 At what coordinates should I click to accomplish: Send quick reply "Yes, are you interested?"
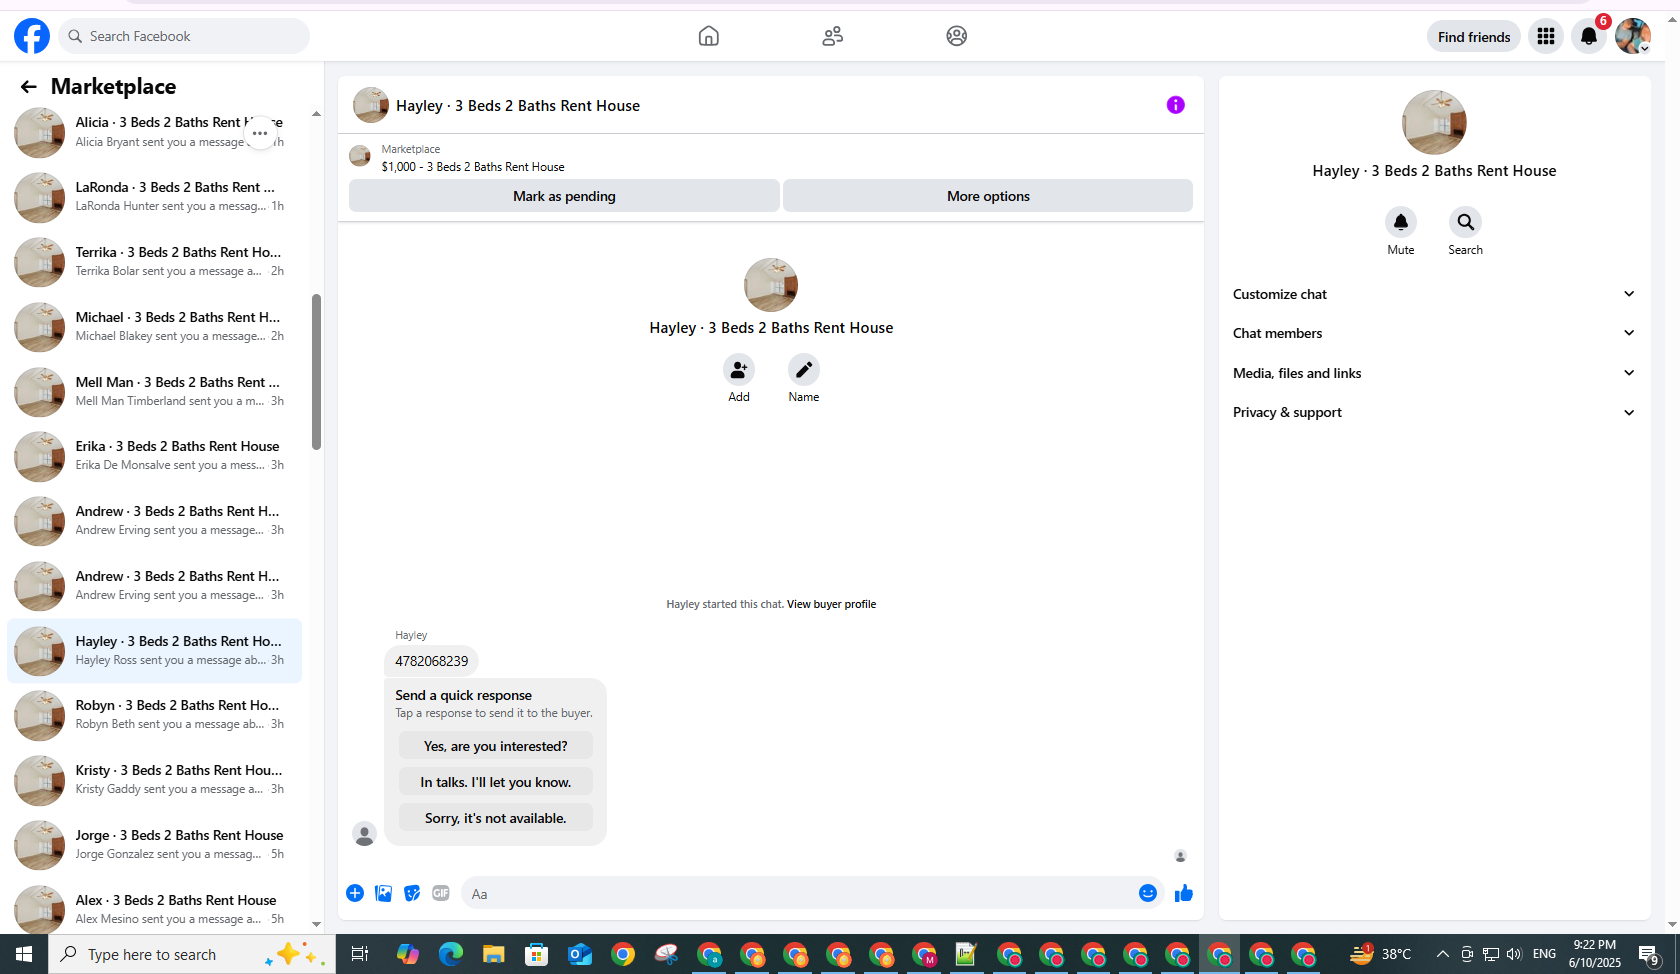coord(496,746)
